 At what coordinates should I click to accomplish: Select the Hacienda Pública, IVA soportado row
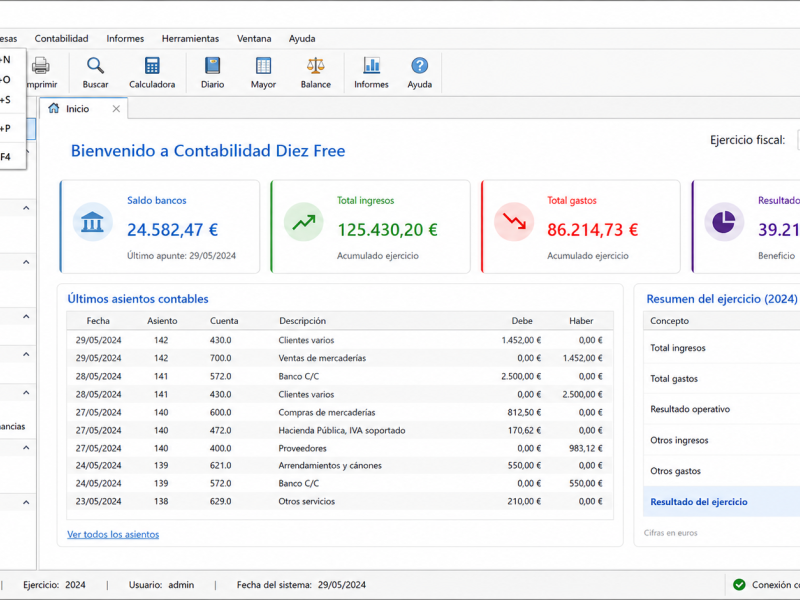click(x=340, y=431)
